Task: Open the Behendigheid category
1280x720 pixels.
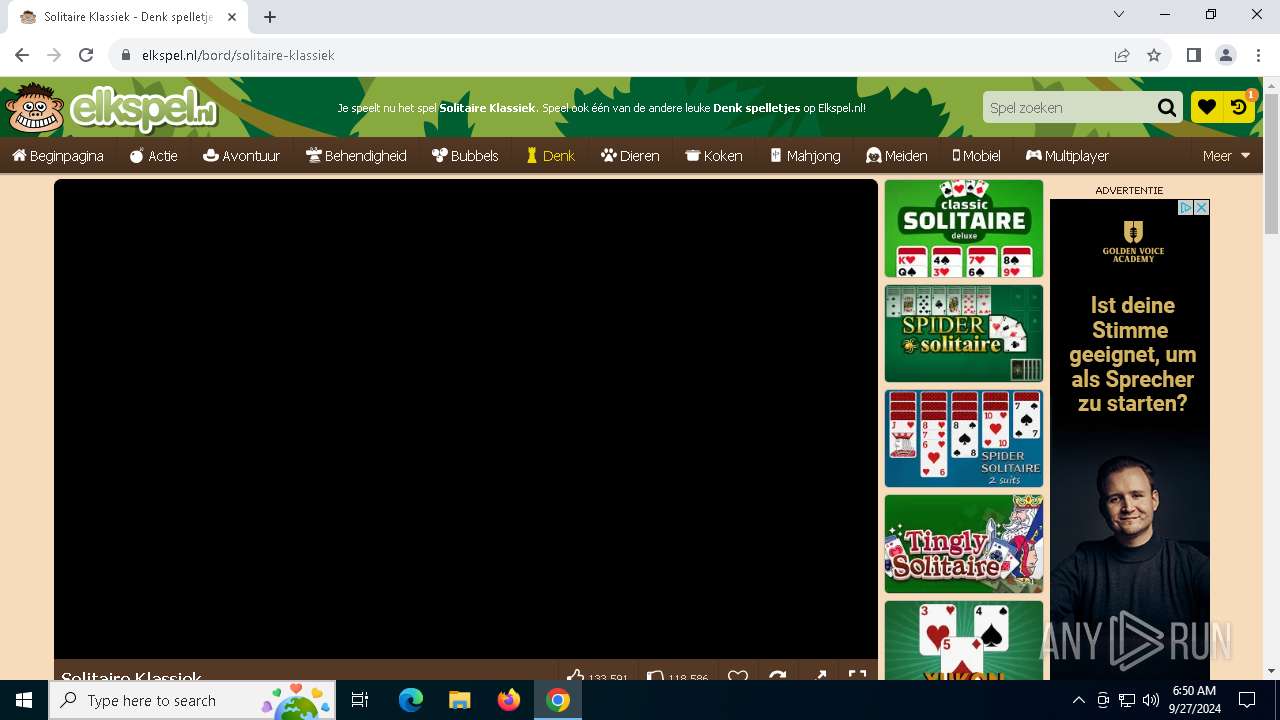Action: click(x=356, y=156)
